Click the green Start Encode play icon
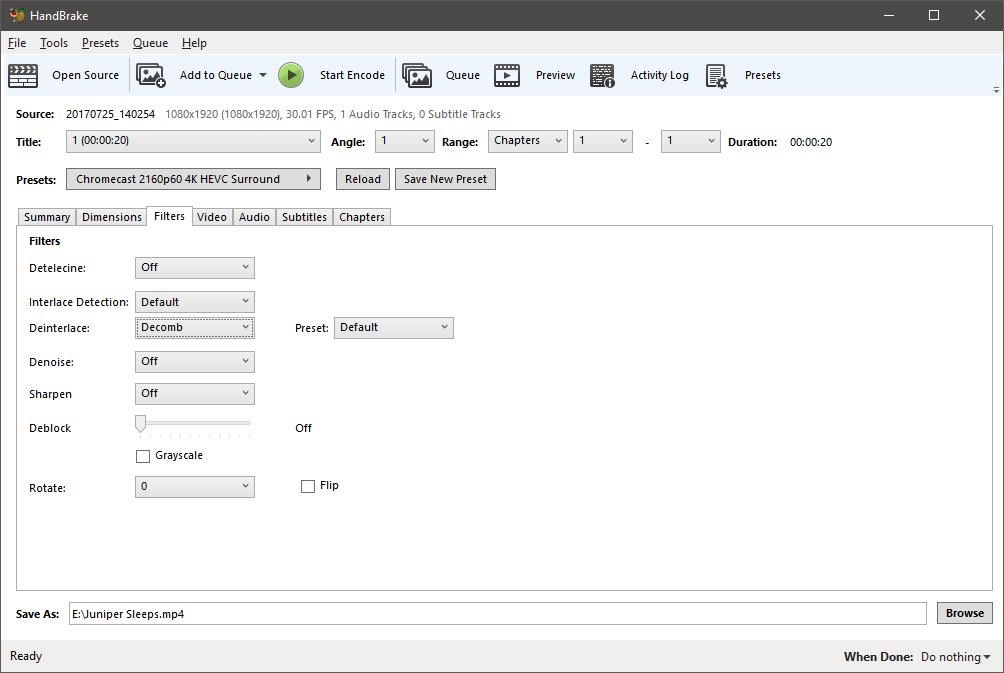 291,76
